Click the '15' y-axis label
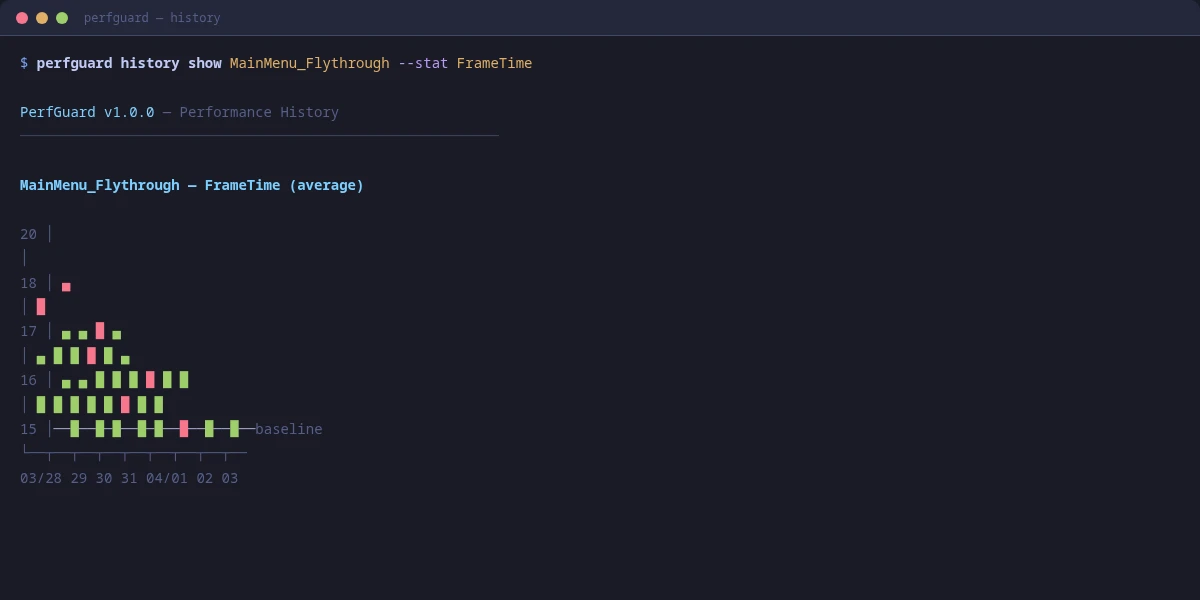 (28, 429)
